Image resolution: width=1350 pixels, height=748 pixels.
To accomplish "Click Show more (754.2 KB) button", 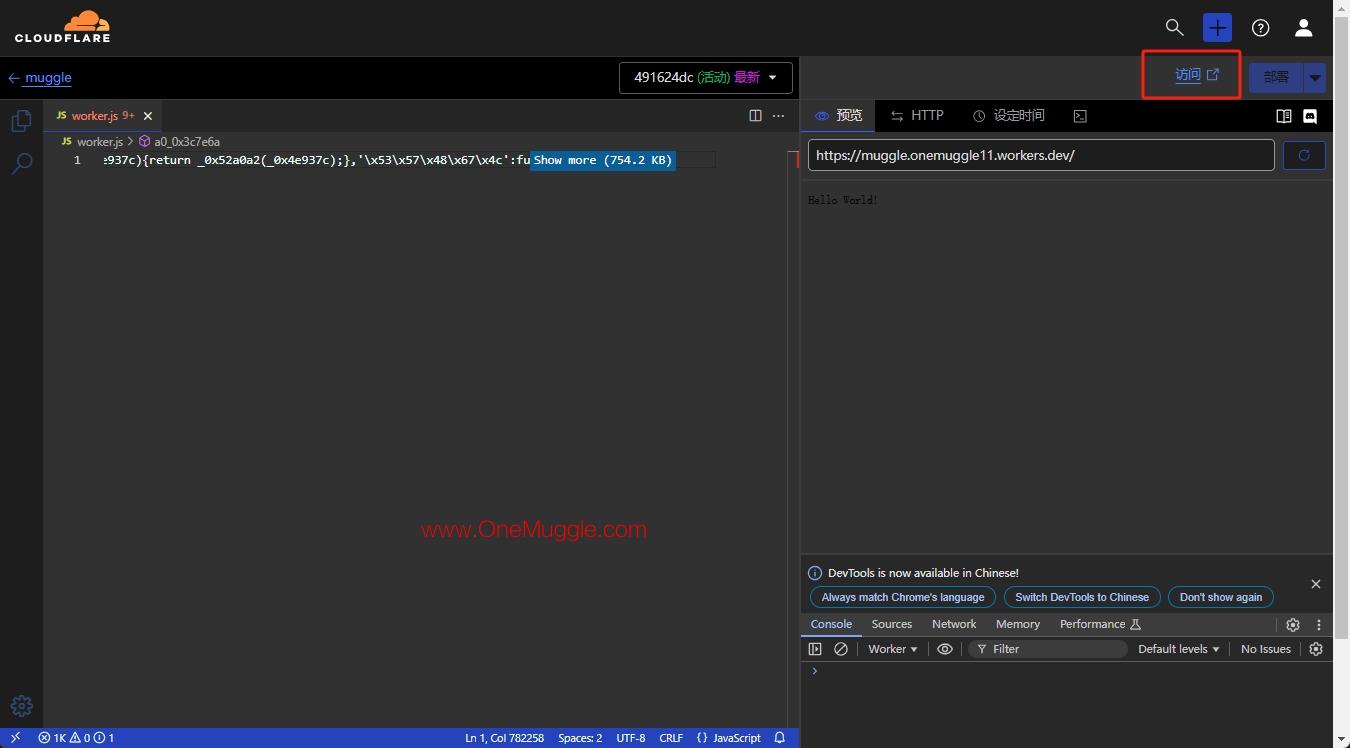I will tap(602, 160).
